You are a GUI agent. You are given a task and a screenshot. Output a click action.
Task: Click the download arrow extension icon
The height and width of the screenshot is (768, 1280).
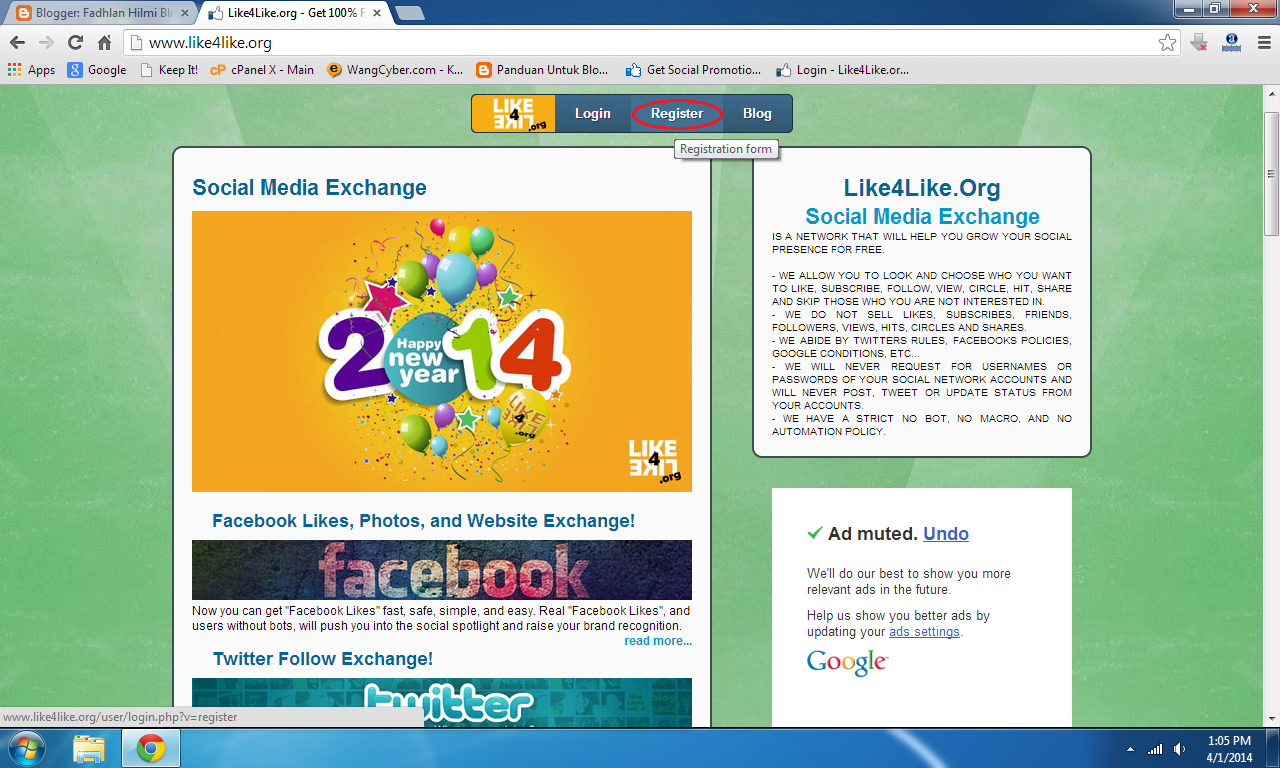1199,43
